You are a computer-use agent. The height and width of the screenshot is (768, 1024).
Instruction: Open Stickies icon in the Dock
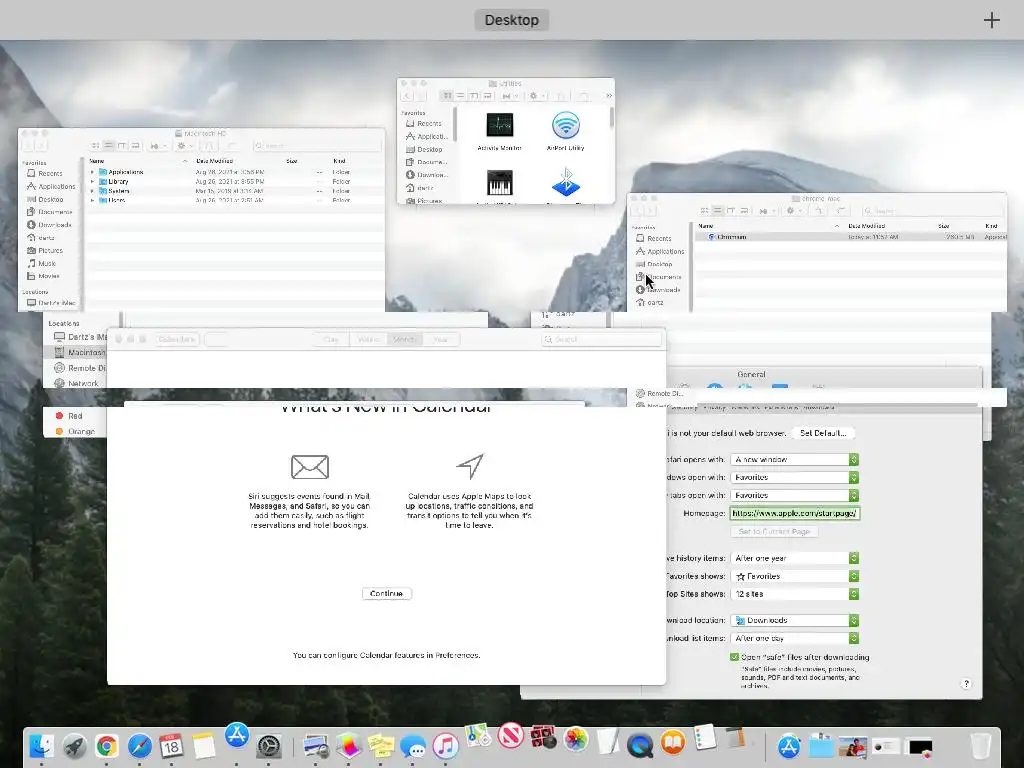pyautogui.click(x=381, y=745)
